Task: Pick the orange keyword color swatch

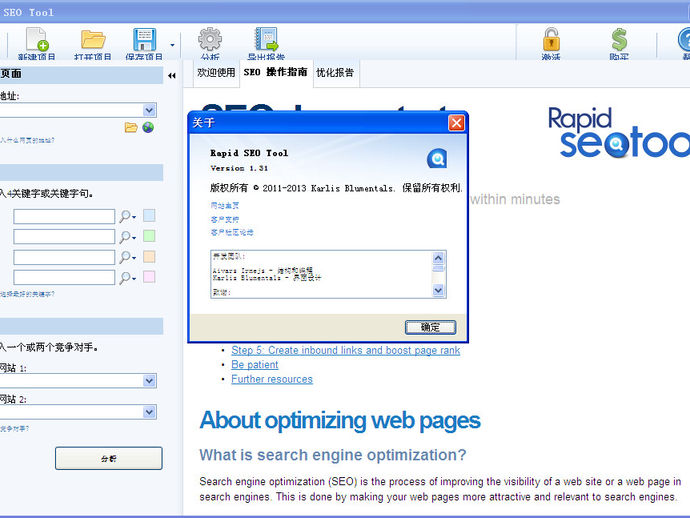Action: (x=149, y=257)
